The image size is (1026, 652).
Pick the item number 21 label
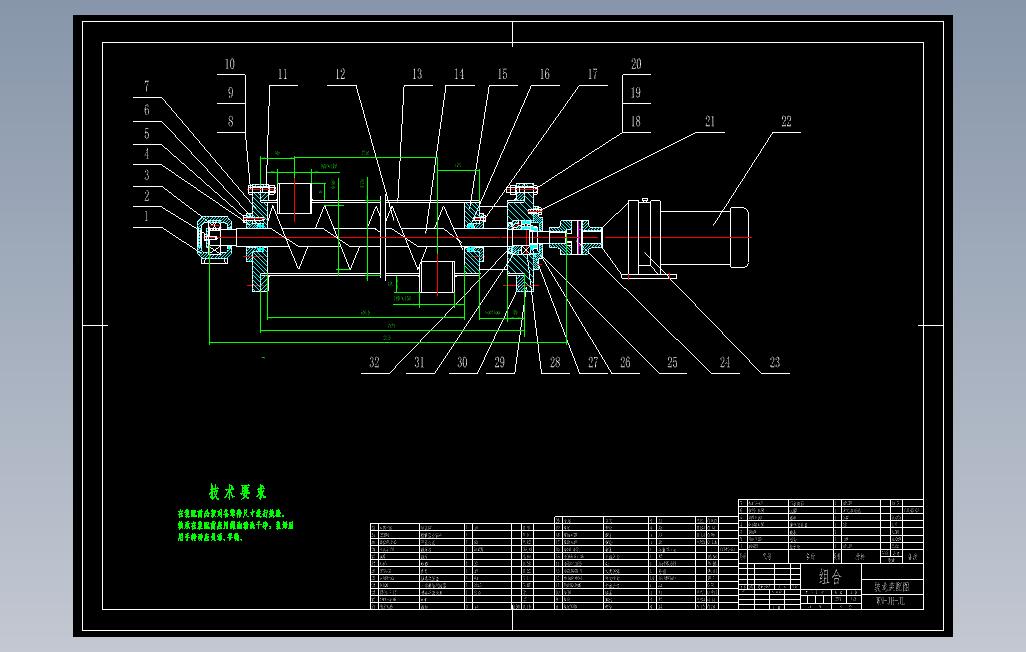tap(710, 121)
